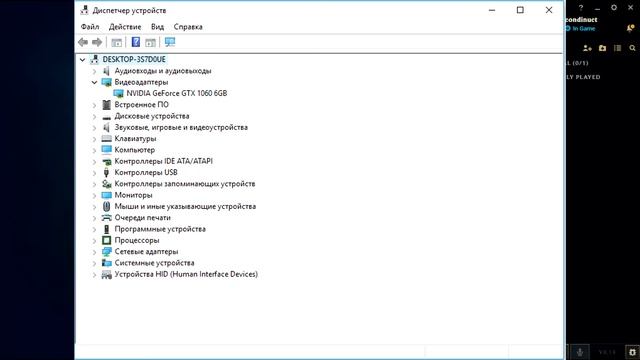Click the Встроенное ПО firmware icon
Image resolution: width=640 pixels, height=360 pixels.
107,105
